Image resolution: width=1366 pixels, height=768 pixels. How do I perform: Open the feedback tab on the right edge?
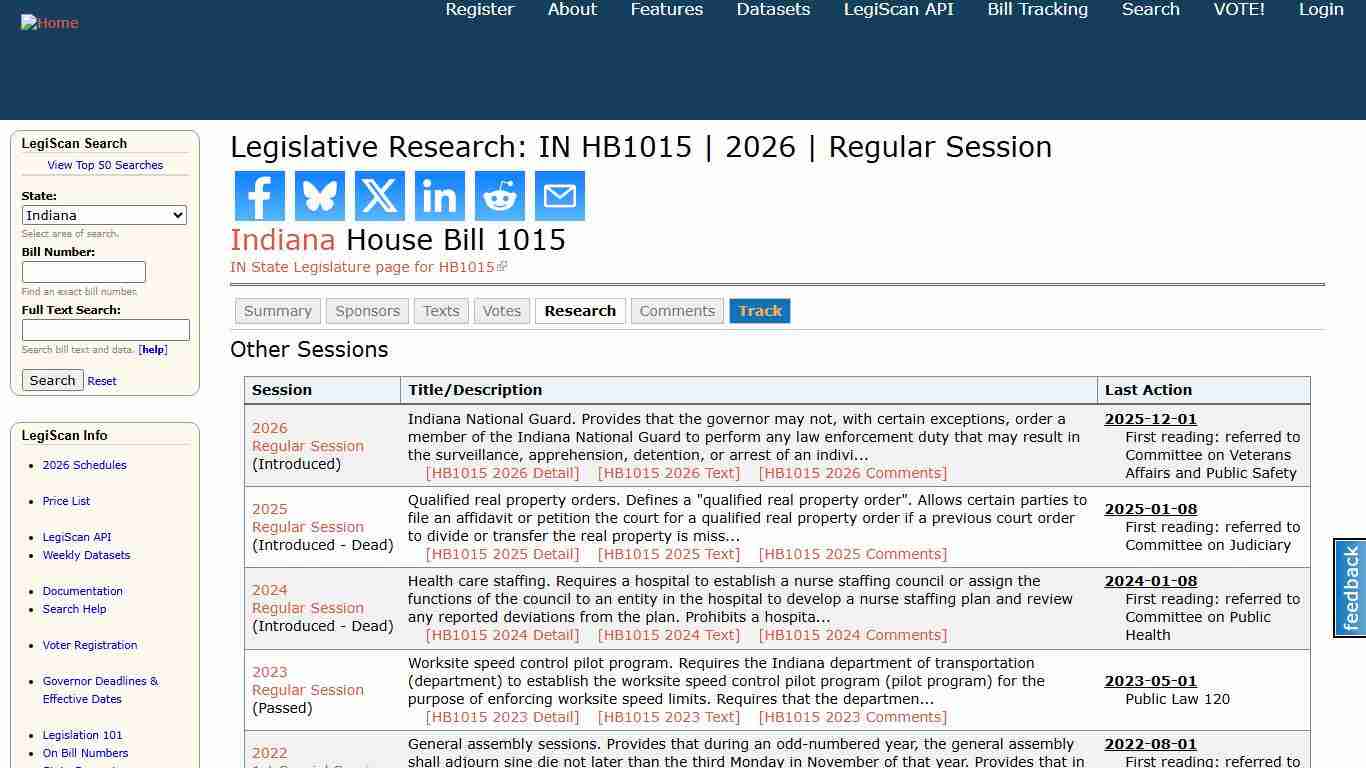point(1348,589)
